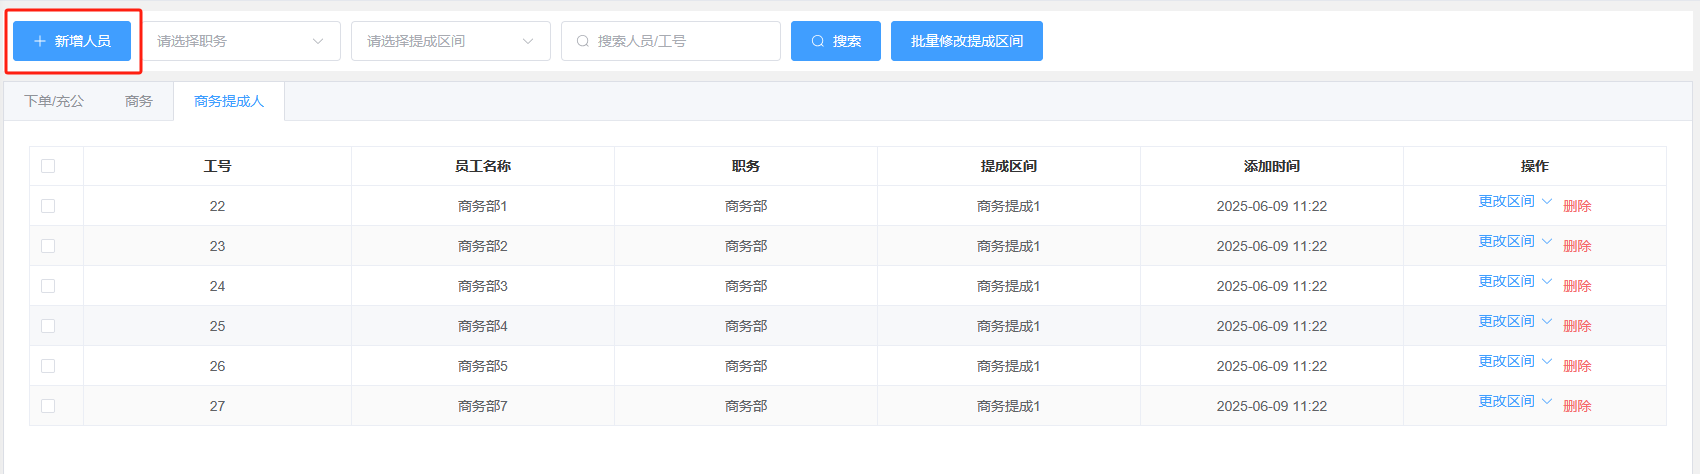Toggle the select-all checkbox in table header
1700x474 pixels.
pos(48,166)
